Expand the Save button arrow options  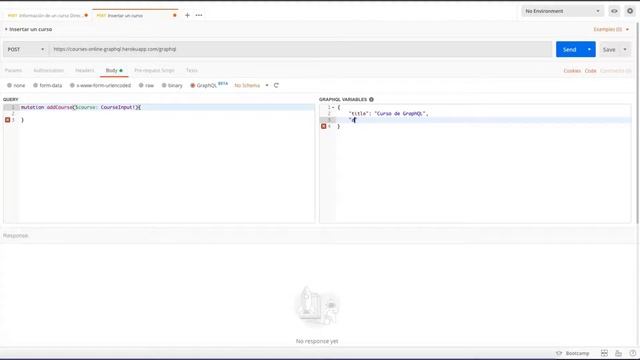tap(625, 49)
